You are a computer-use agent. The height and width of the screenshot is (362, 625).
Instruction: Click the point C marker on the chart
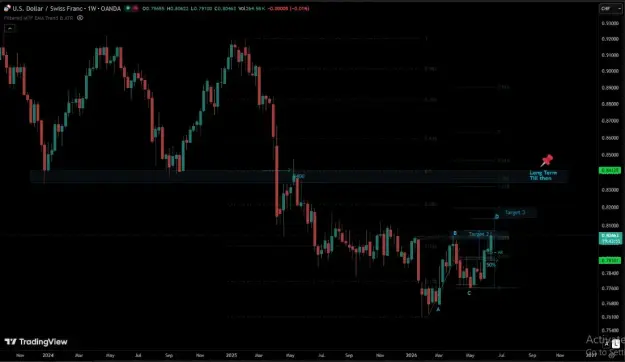point(469,293)
